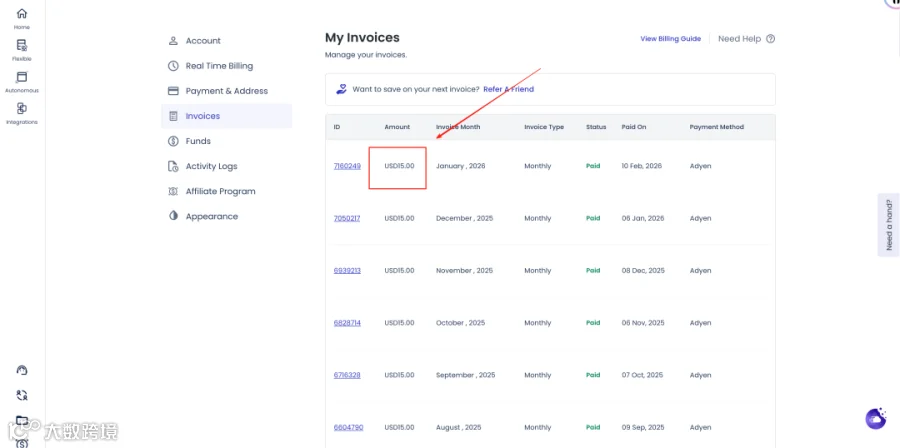This screenshot has width=900, height=448.
Task: Open invoice 7050217
Action: [x=347, y=218]
